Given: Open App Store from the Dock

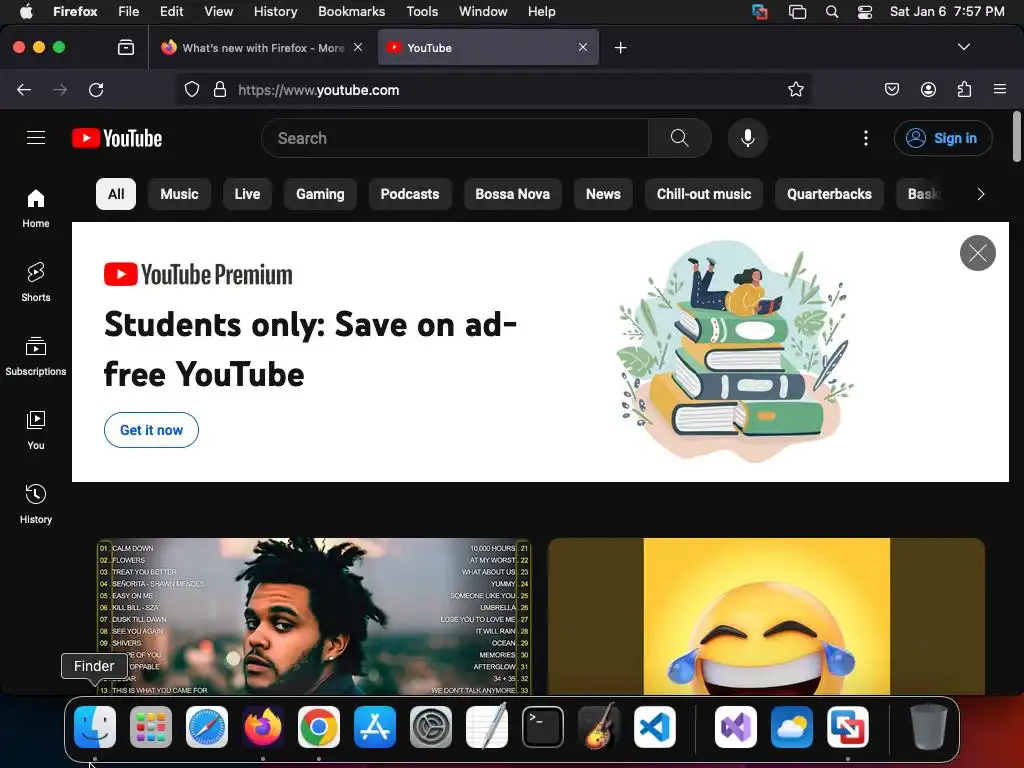Looking at the screenshot, I should click(x=375, y=727).
